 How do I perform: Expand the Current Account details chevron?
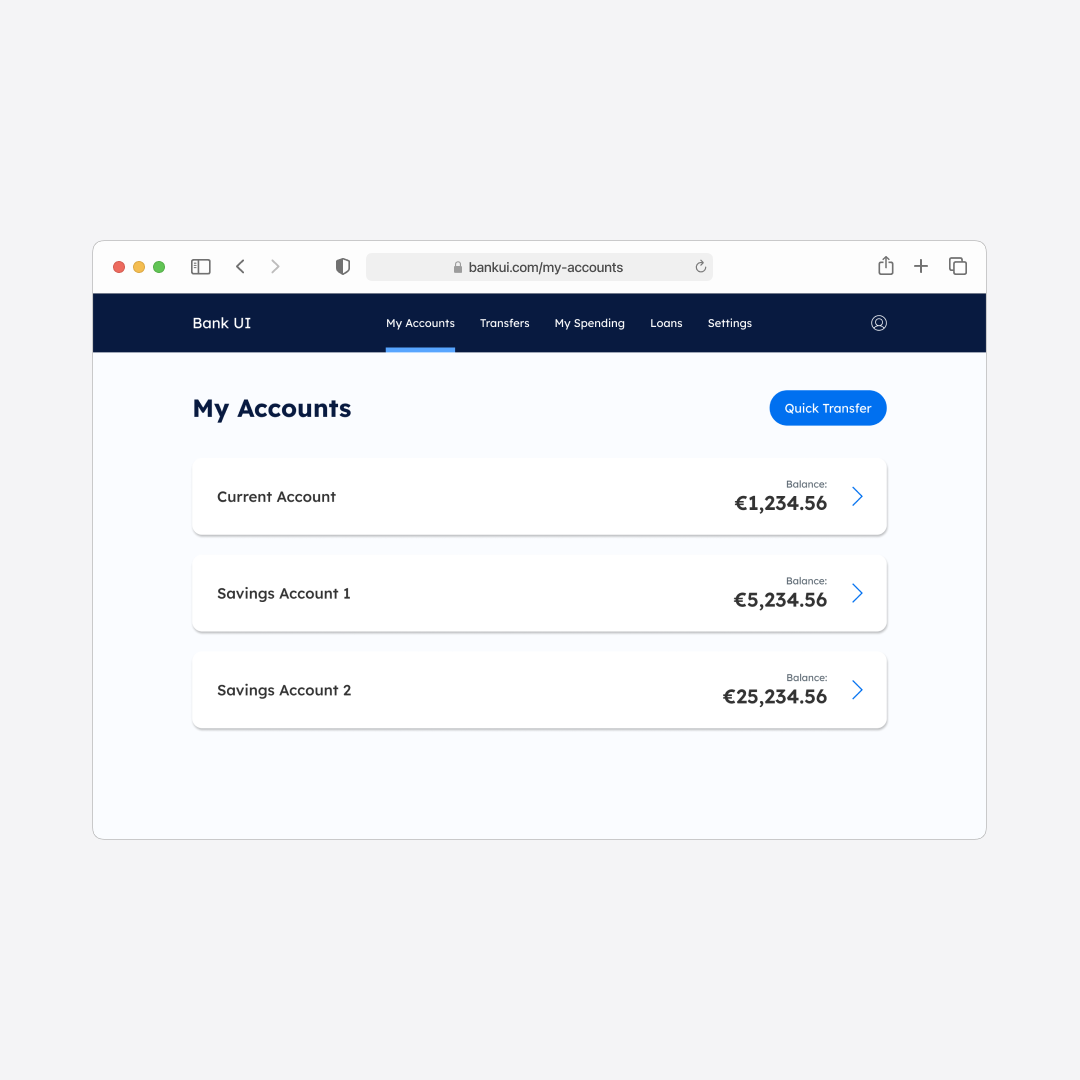click(856, 496)
